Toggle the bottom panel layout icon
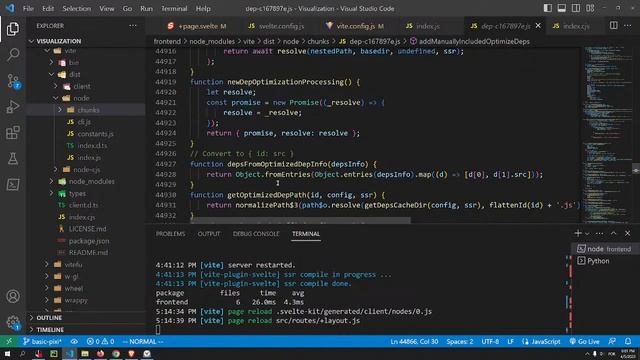 562,8
